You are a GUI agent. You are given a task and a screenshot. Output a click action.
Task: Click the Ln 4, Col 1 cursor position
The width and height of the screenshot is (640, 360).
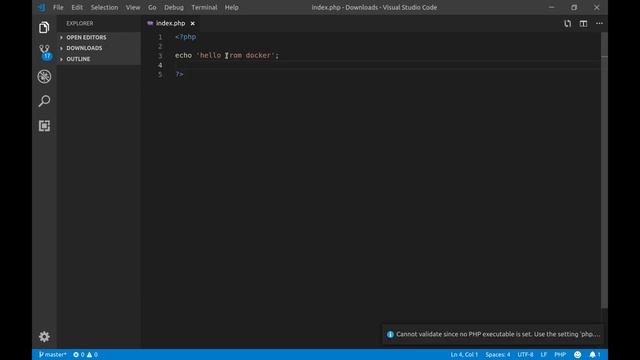464,354
